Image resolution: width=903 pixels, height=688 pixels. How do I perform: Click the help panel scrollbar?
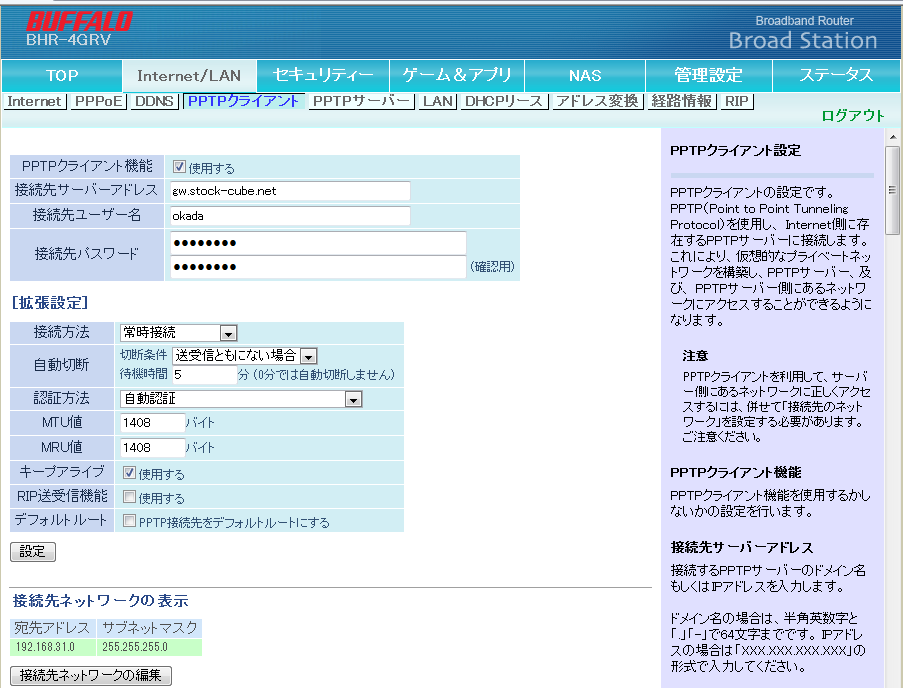coord(892,400)
